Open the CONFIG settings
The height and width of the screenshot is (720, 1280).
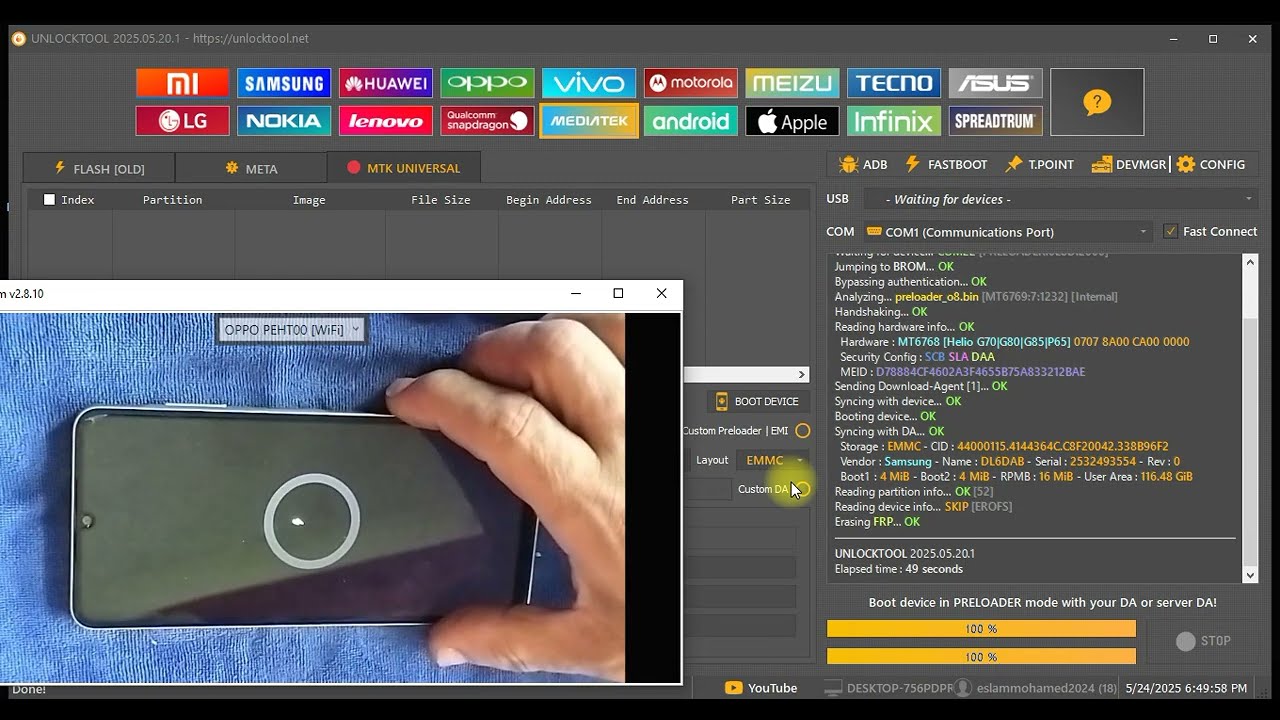click(1211, 165)
